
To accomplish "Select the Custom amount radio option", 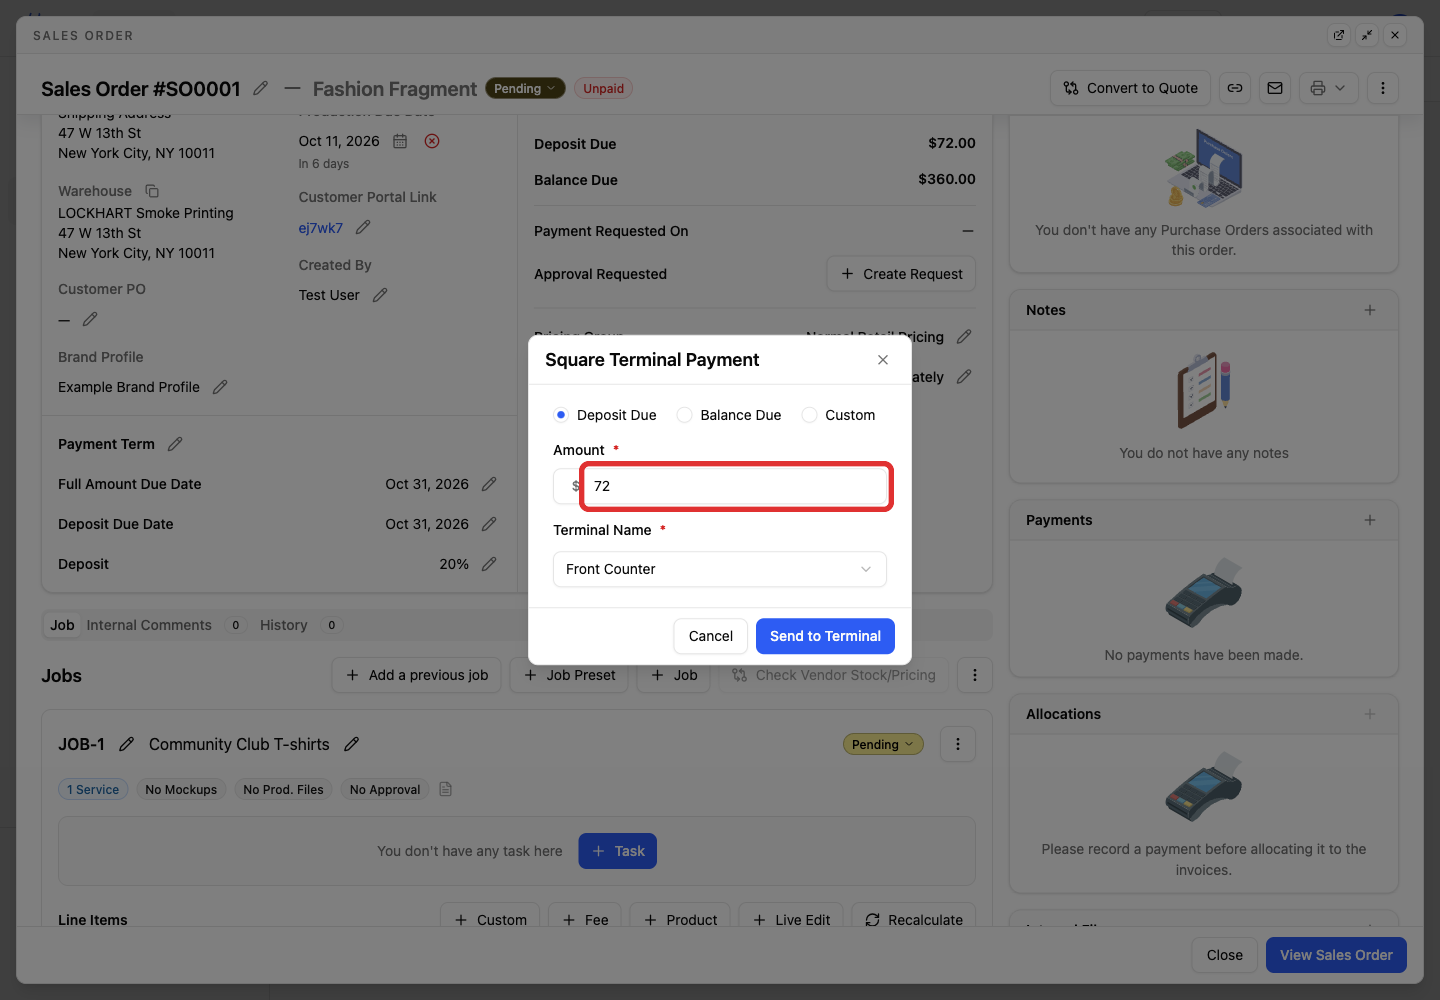I will (810, 415).
